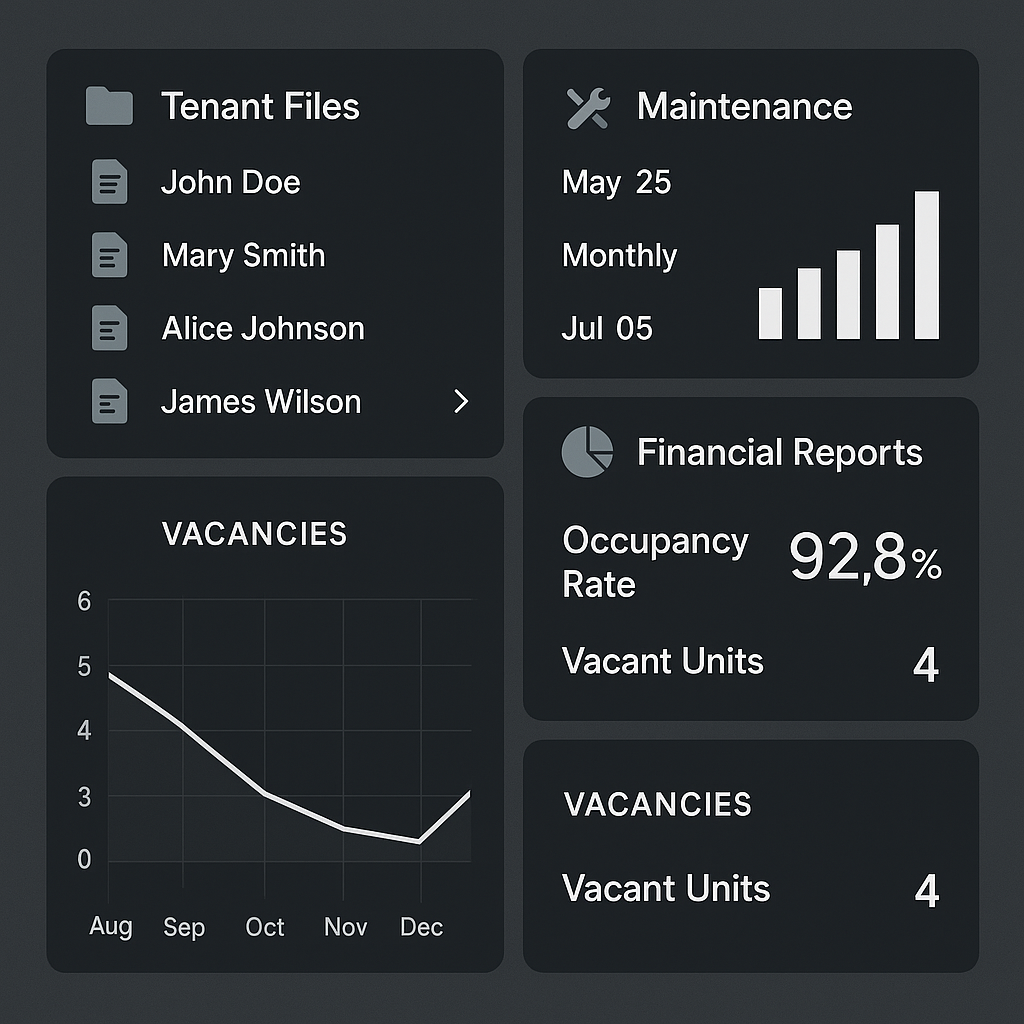Click the Aug axis label on chart
The width and height of the screenshot is (1024, 1024).
pyautogui.click(x=110, y=927)
